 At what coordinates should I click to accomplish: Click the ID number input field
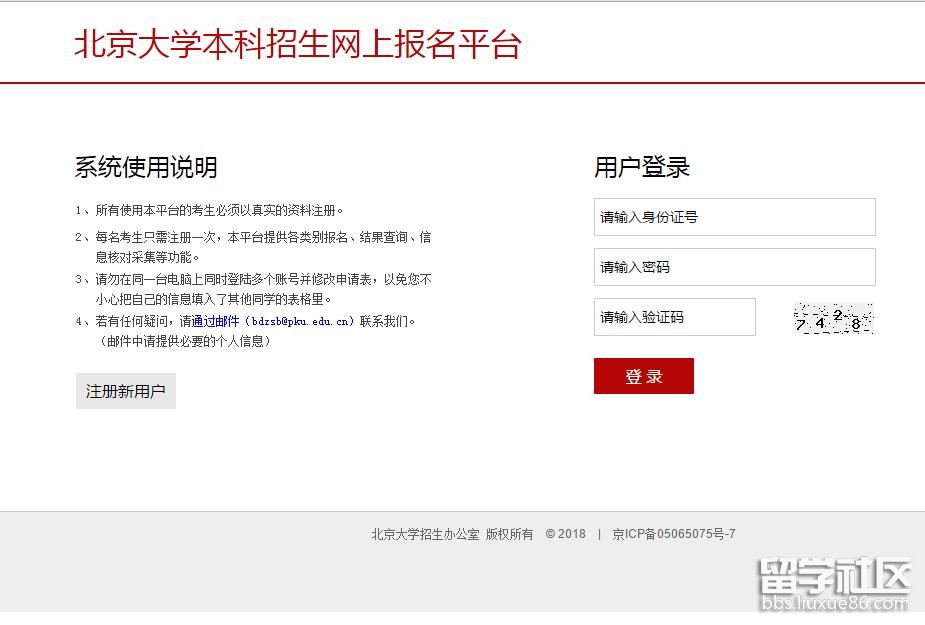pyautogui.click(x=734, y=217)
